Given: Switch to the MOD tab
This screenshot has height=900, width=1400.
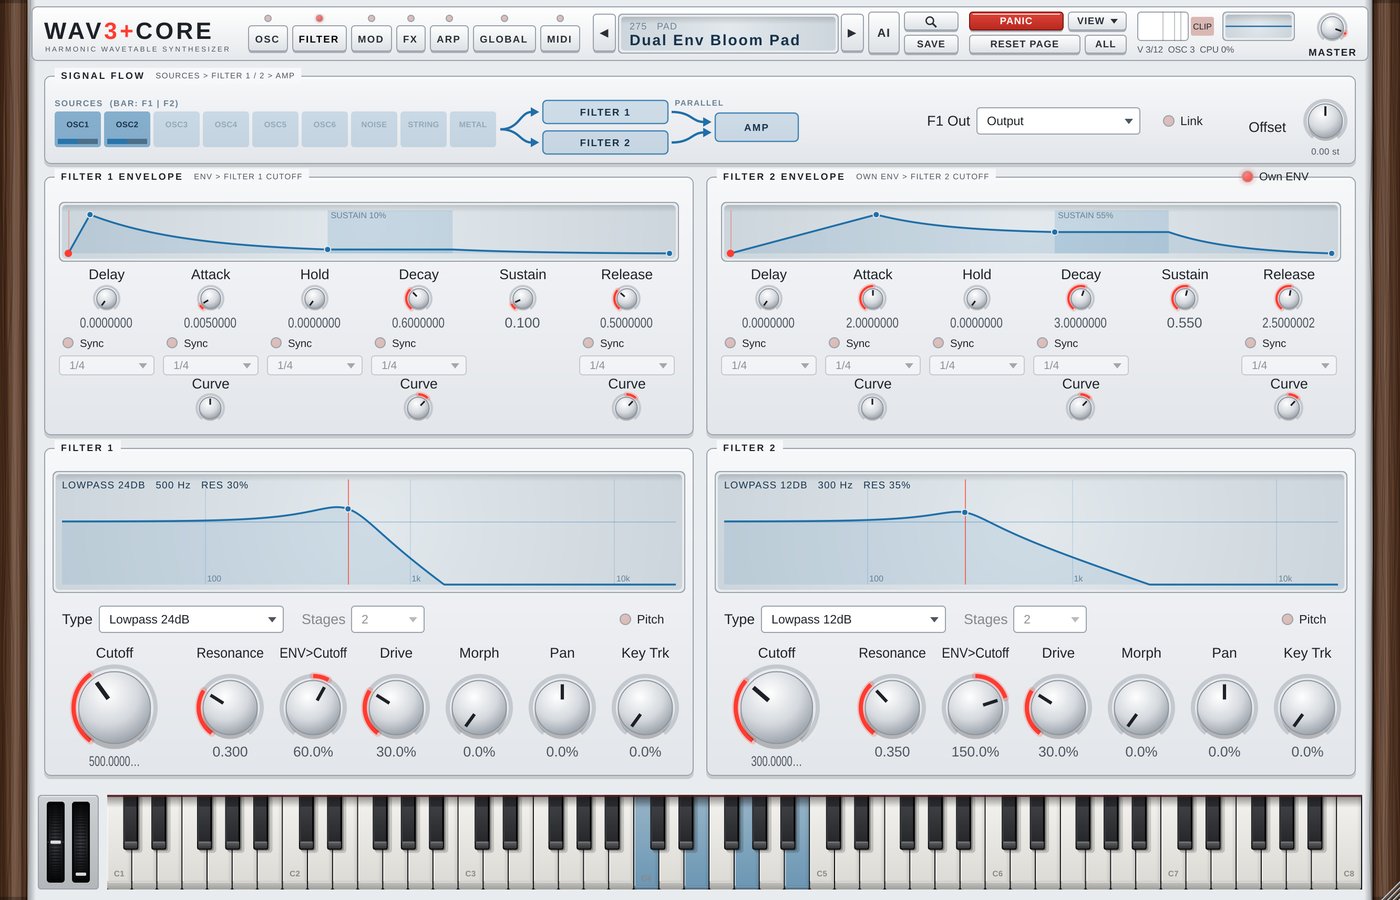Looking at the screenshot, I should click(371, 39).
